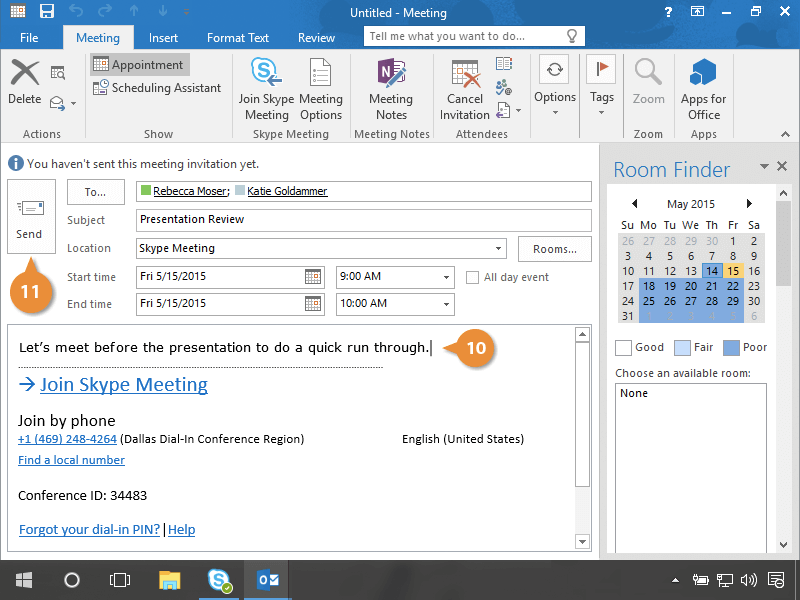Screen dimensions: 800x600
Task: Open Join Skype Meeting ribbon button
Action: (265, 87)
